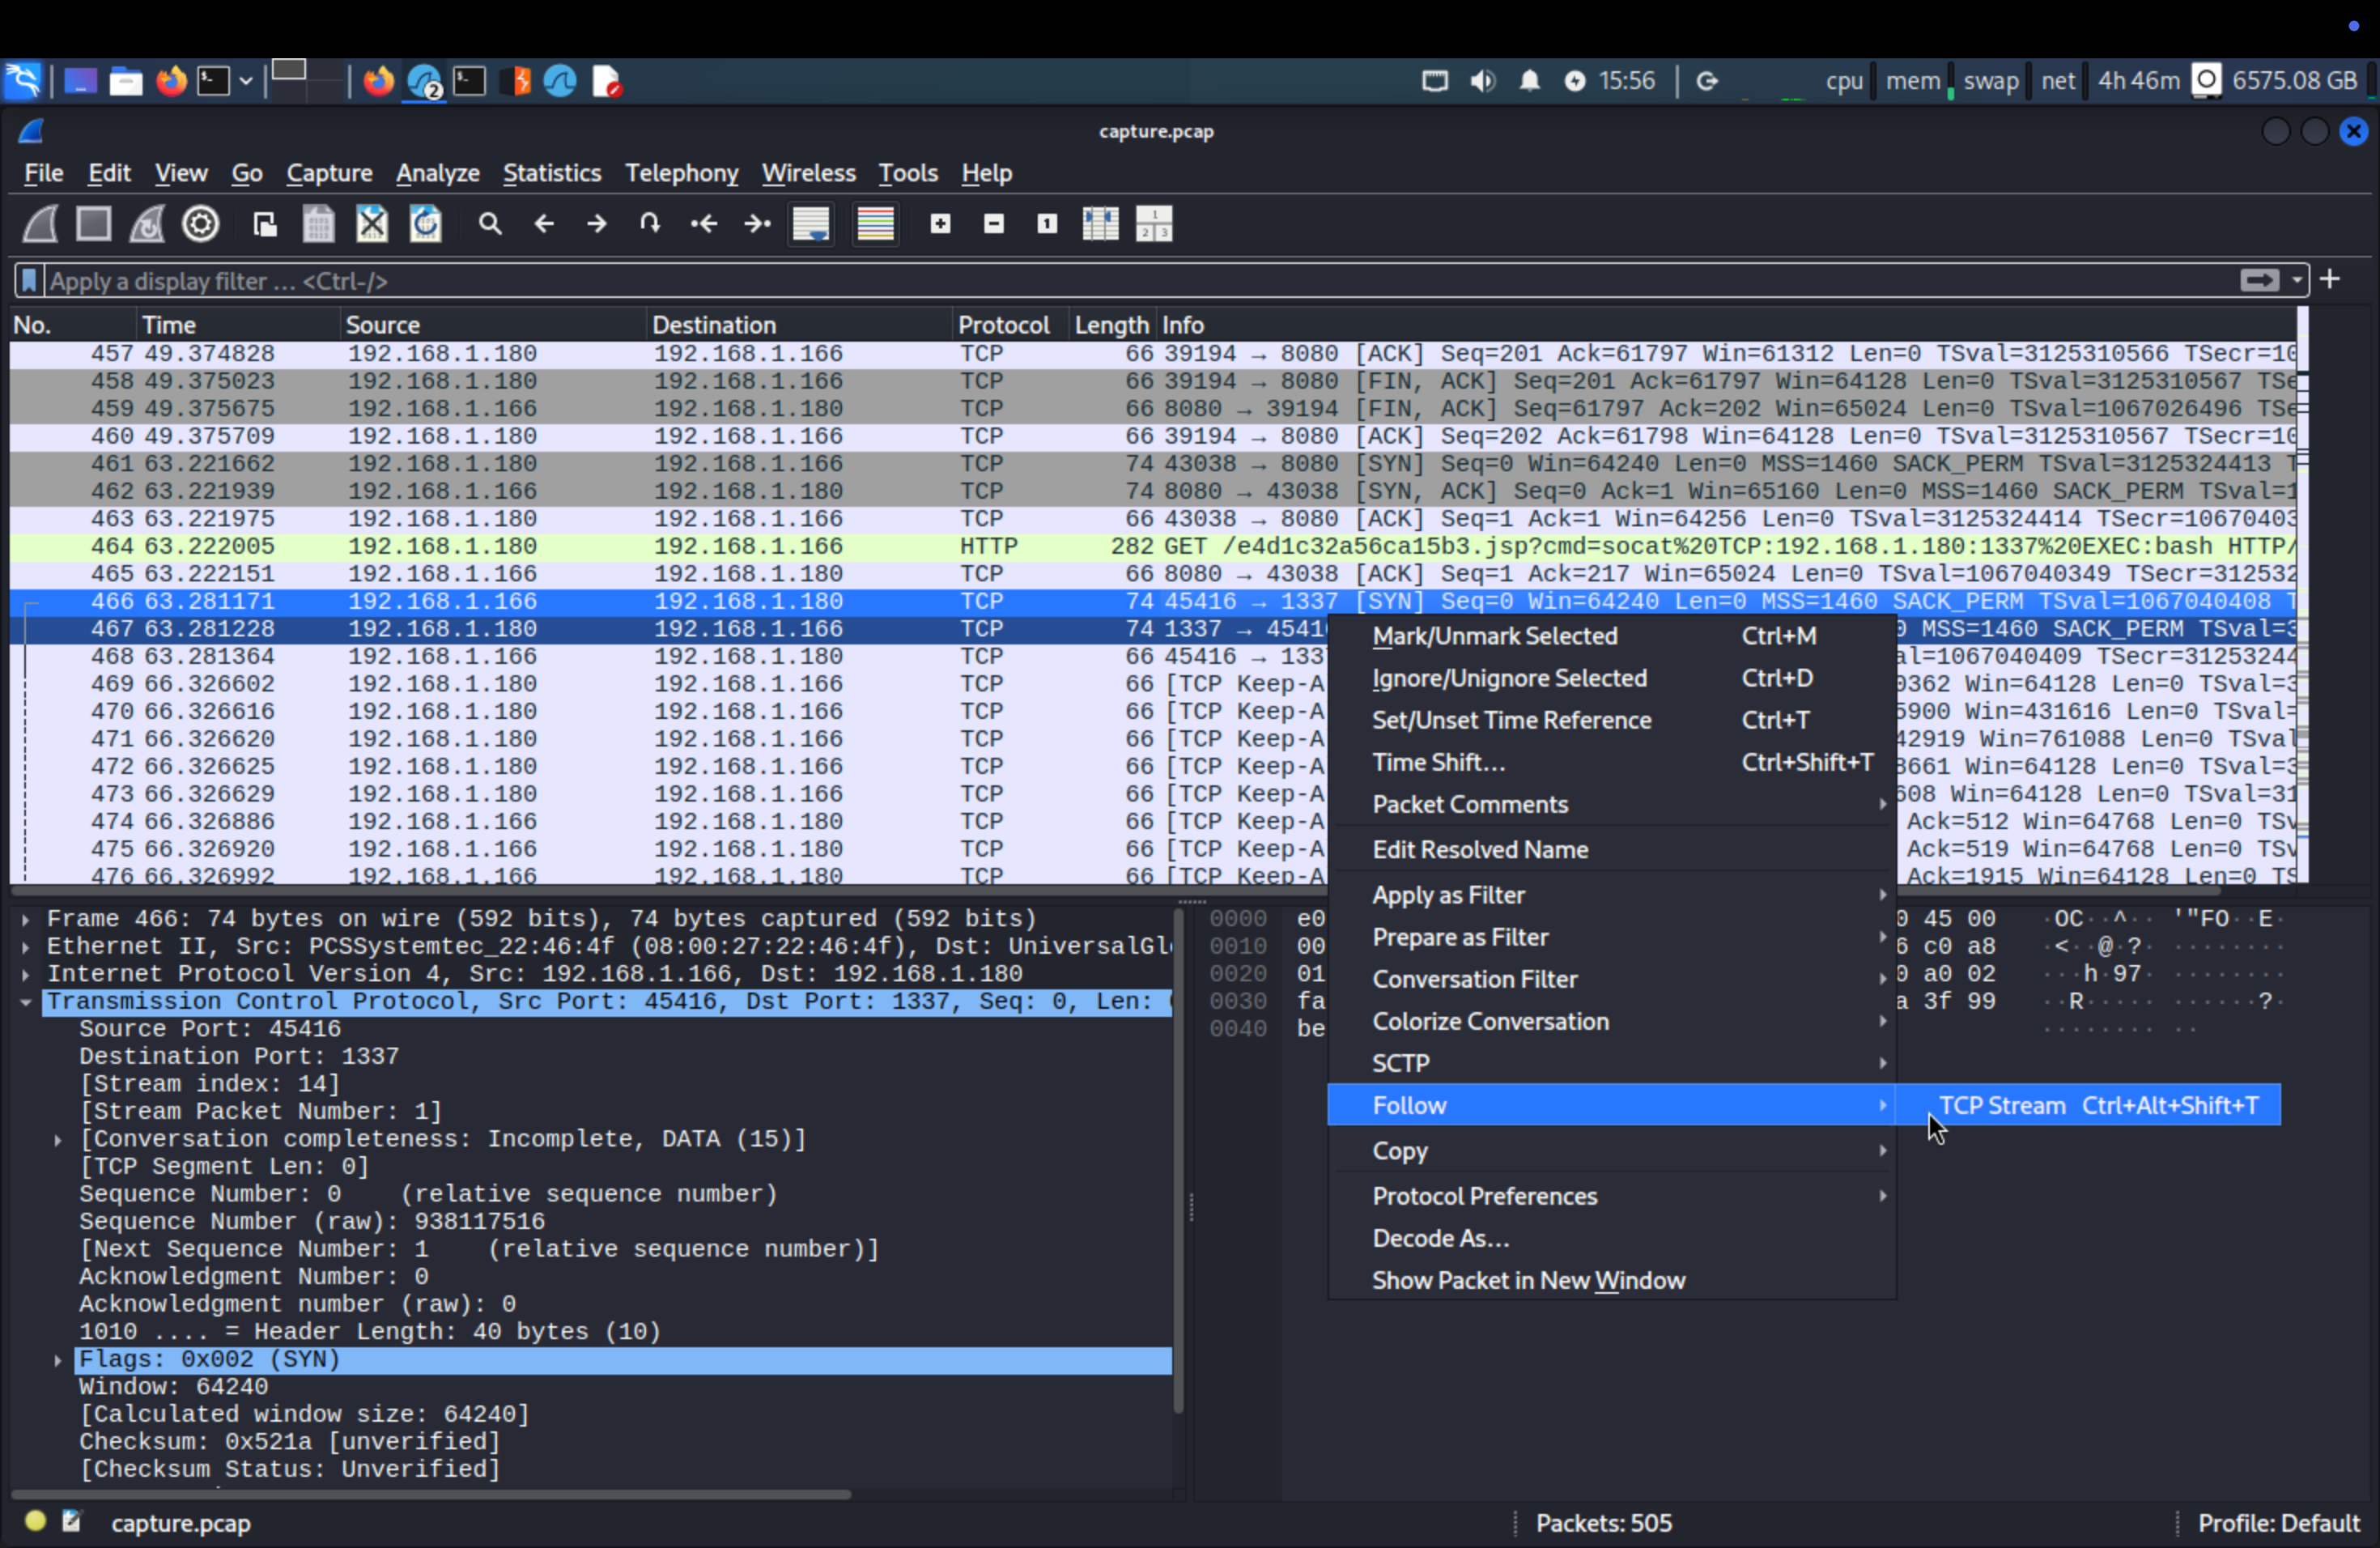Save this capture file icon

pyautogui.click(x=318, y=223)
